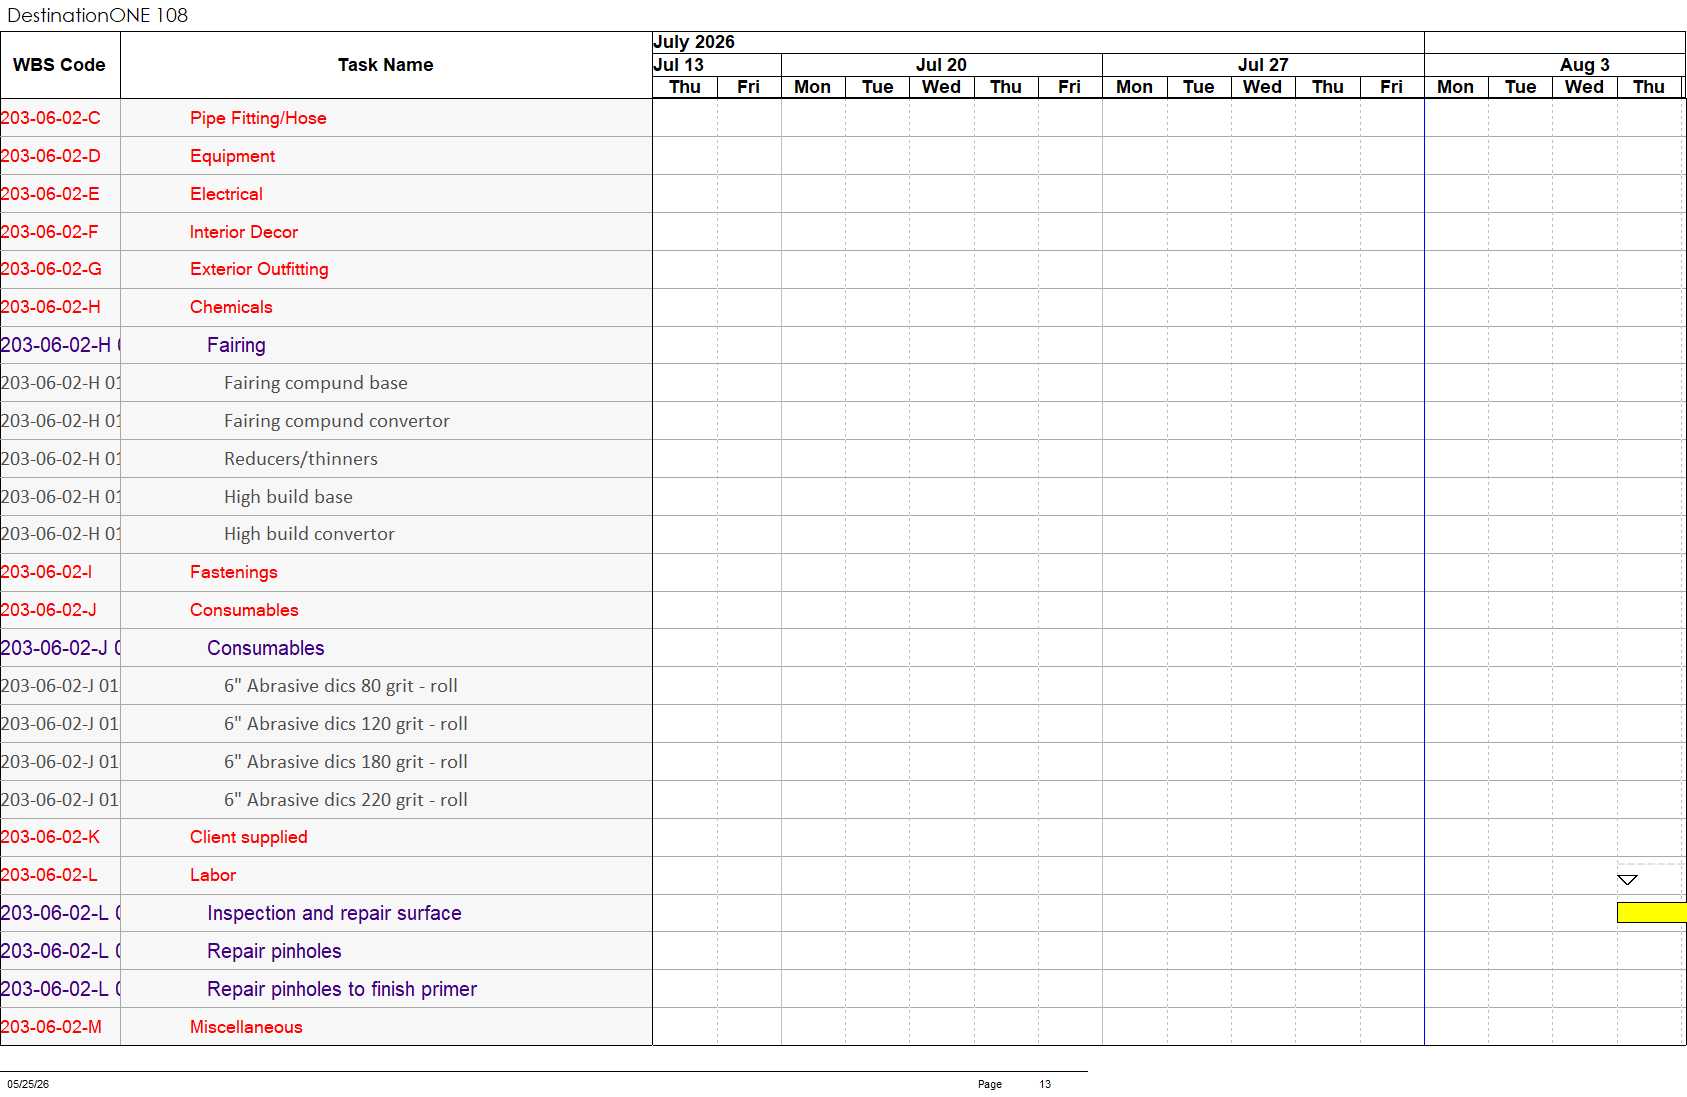Select Fairing compund convertor task
The width and height of the screenshot is (1687, 1097).
click(x=337, y=421)
